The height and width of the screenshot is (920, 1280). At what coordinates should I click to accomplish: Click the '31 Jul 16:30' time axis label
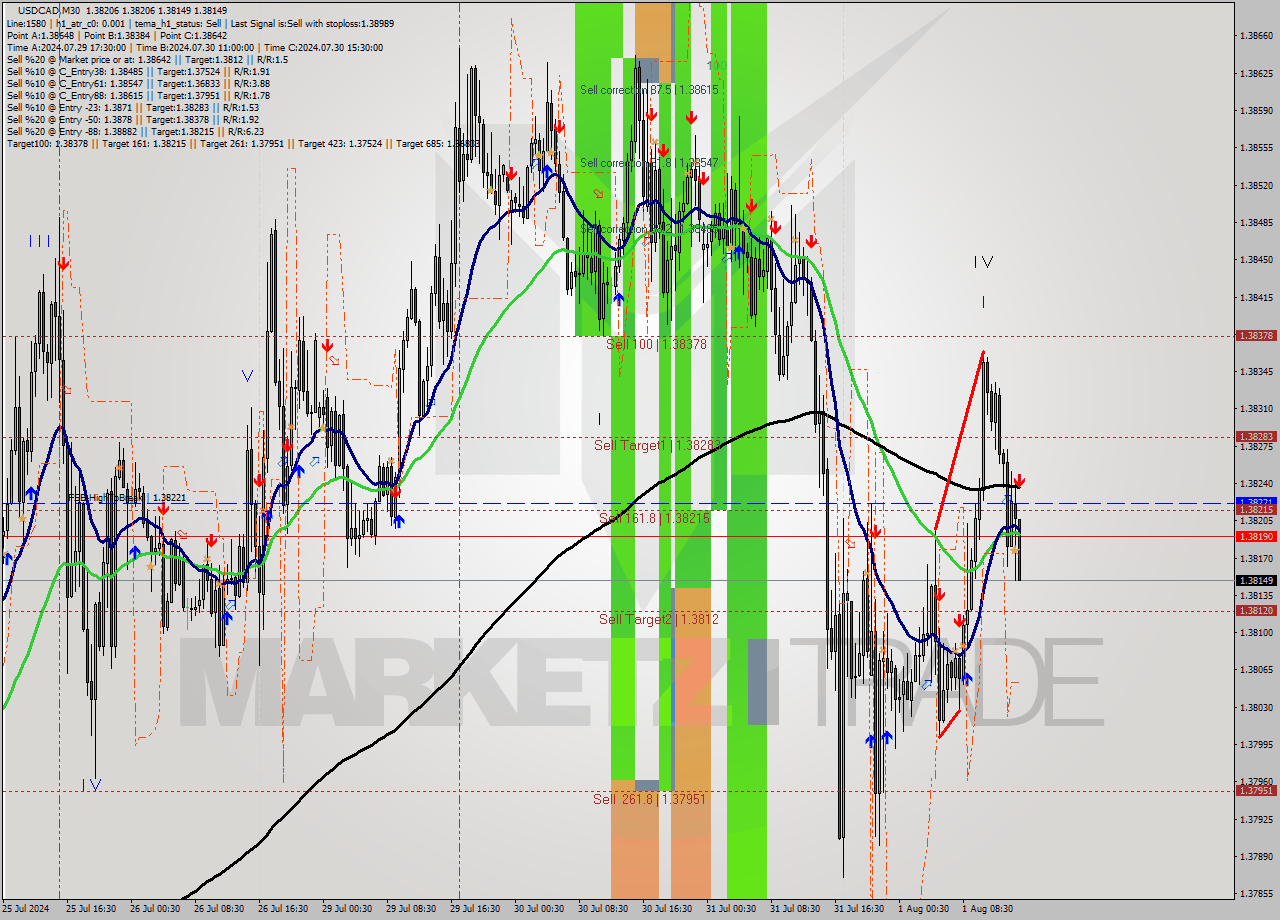[x=859, y=909]
